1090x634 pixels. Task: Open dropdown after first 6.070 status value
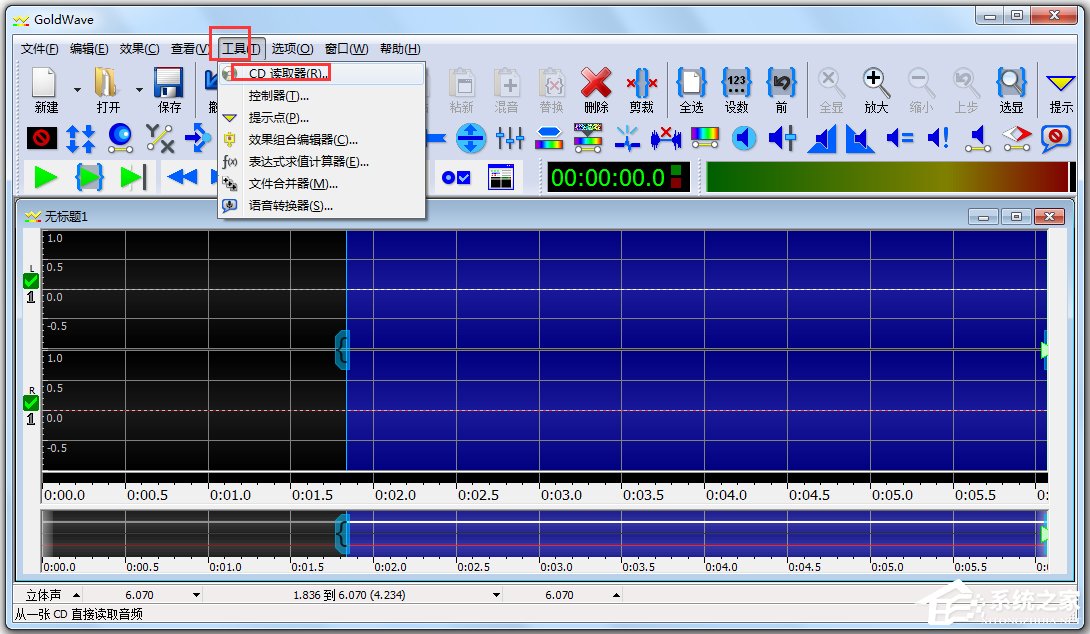[197, 595]
